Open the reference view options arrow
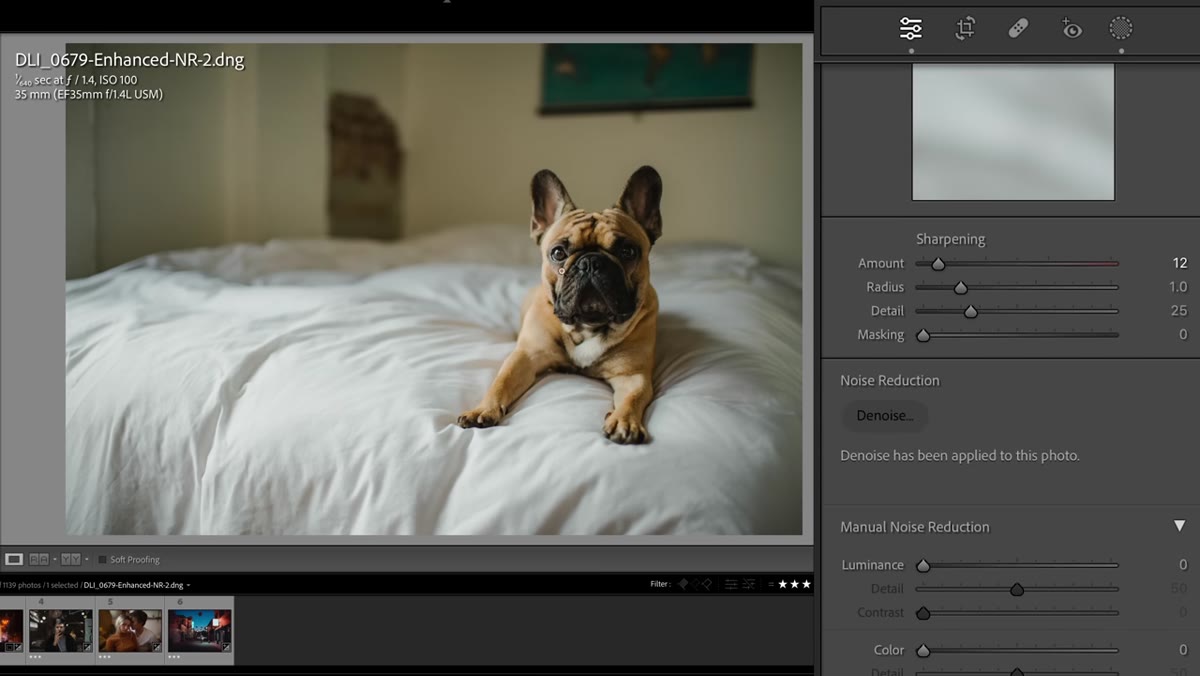 (54, 559)
